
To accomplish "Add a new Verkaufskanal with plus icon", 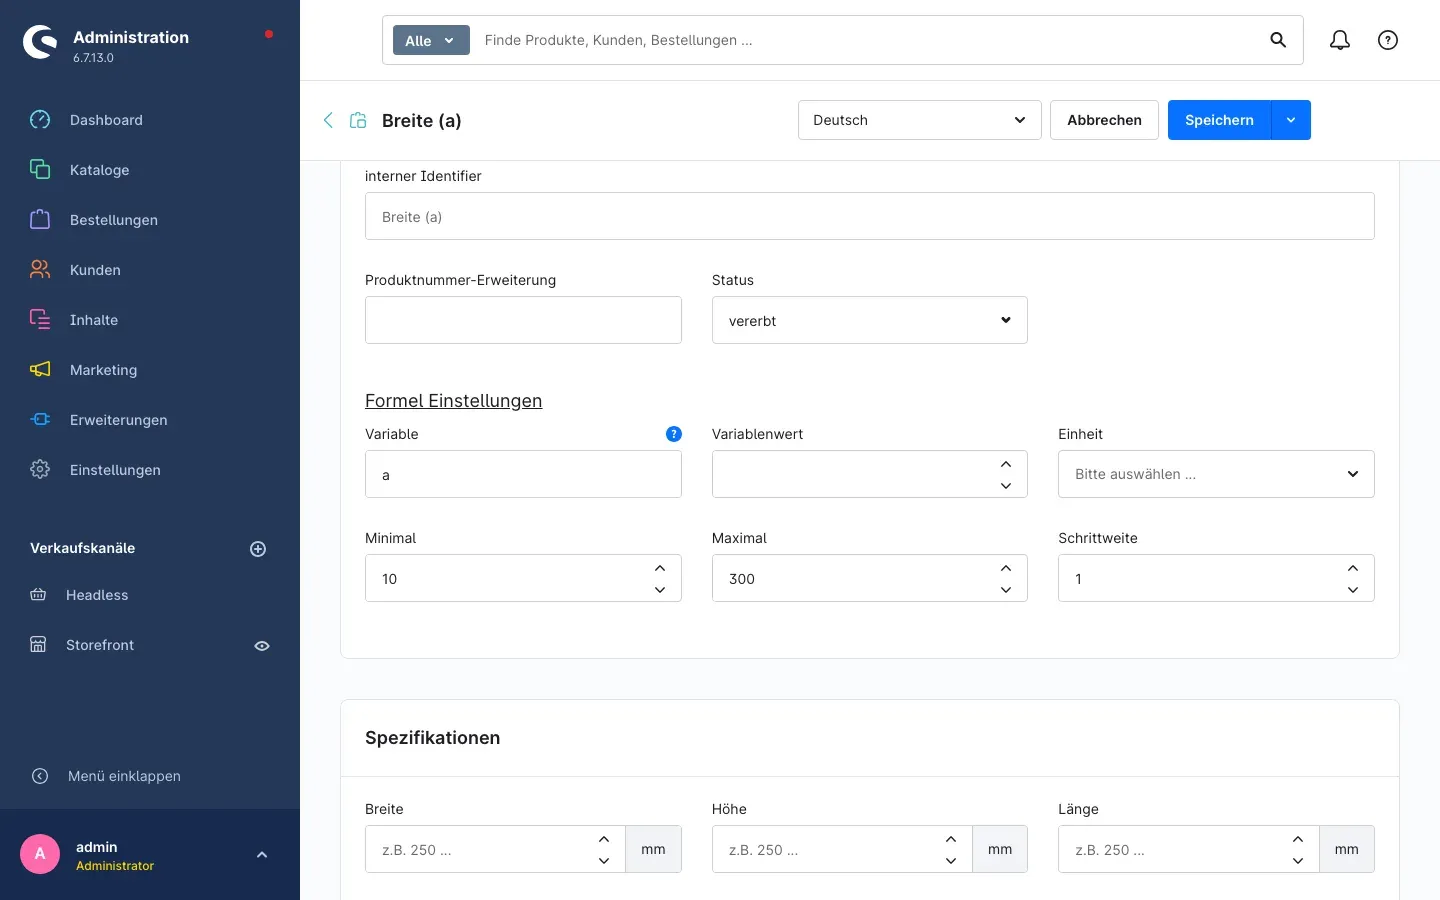I will click(258, 549).
